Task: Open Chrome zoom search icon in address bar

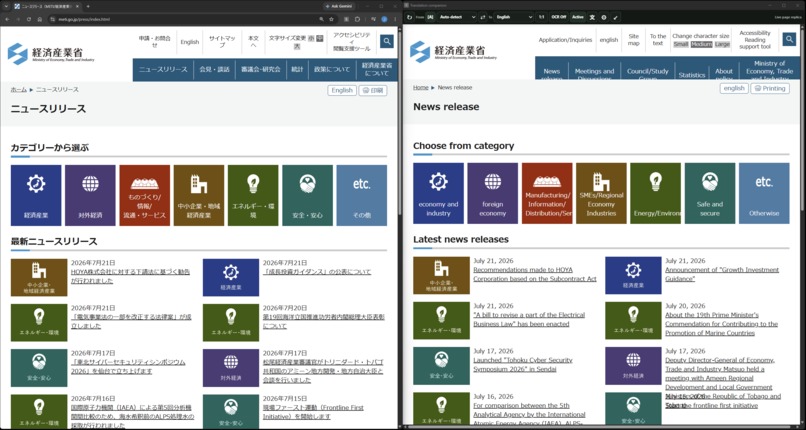Action: 321,19
